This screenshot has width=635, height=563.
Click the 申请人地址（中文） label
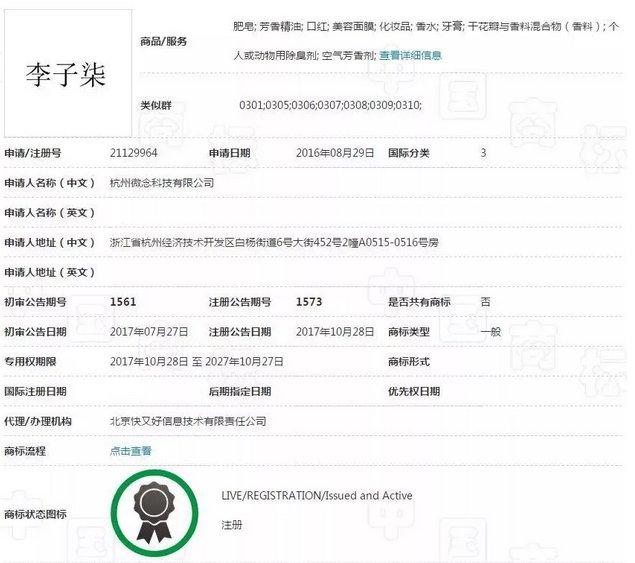pyautogui.click(x=49, y=242)
